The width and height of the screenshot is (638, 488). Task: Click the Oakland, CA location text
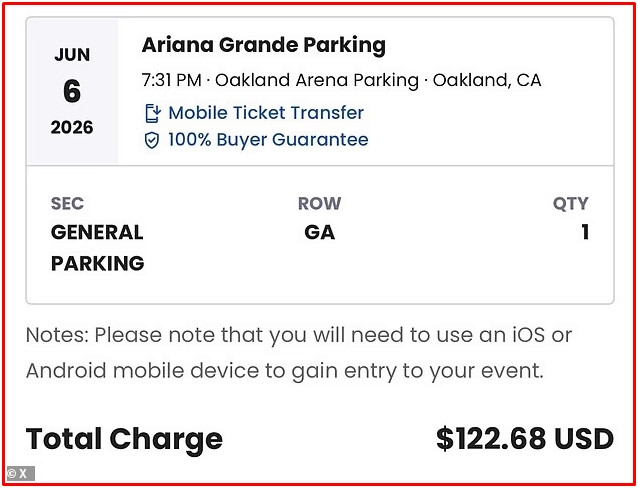pos(487,80)
